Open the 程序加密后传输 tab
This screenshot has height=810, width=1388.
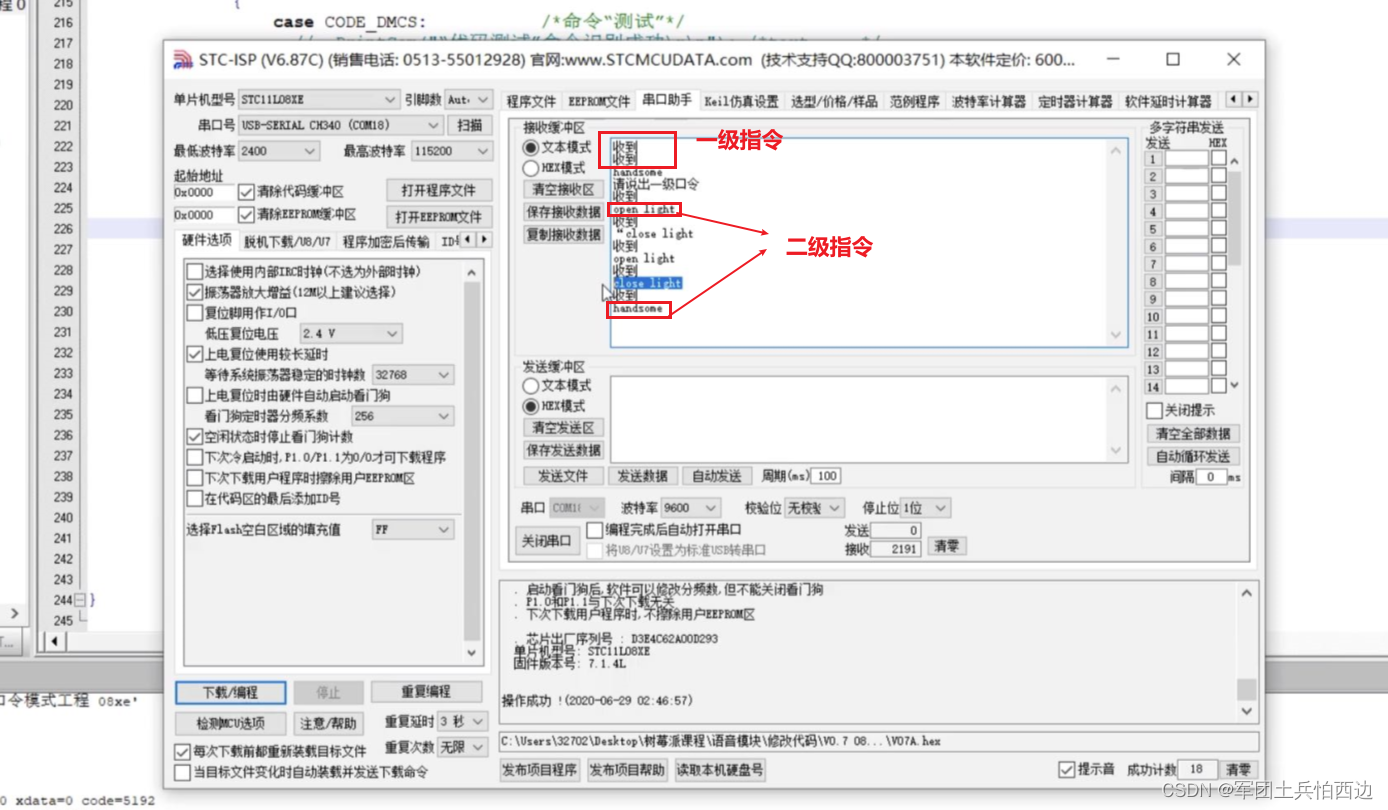pyautogui.click(x=386, y=241)
